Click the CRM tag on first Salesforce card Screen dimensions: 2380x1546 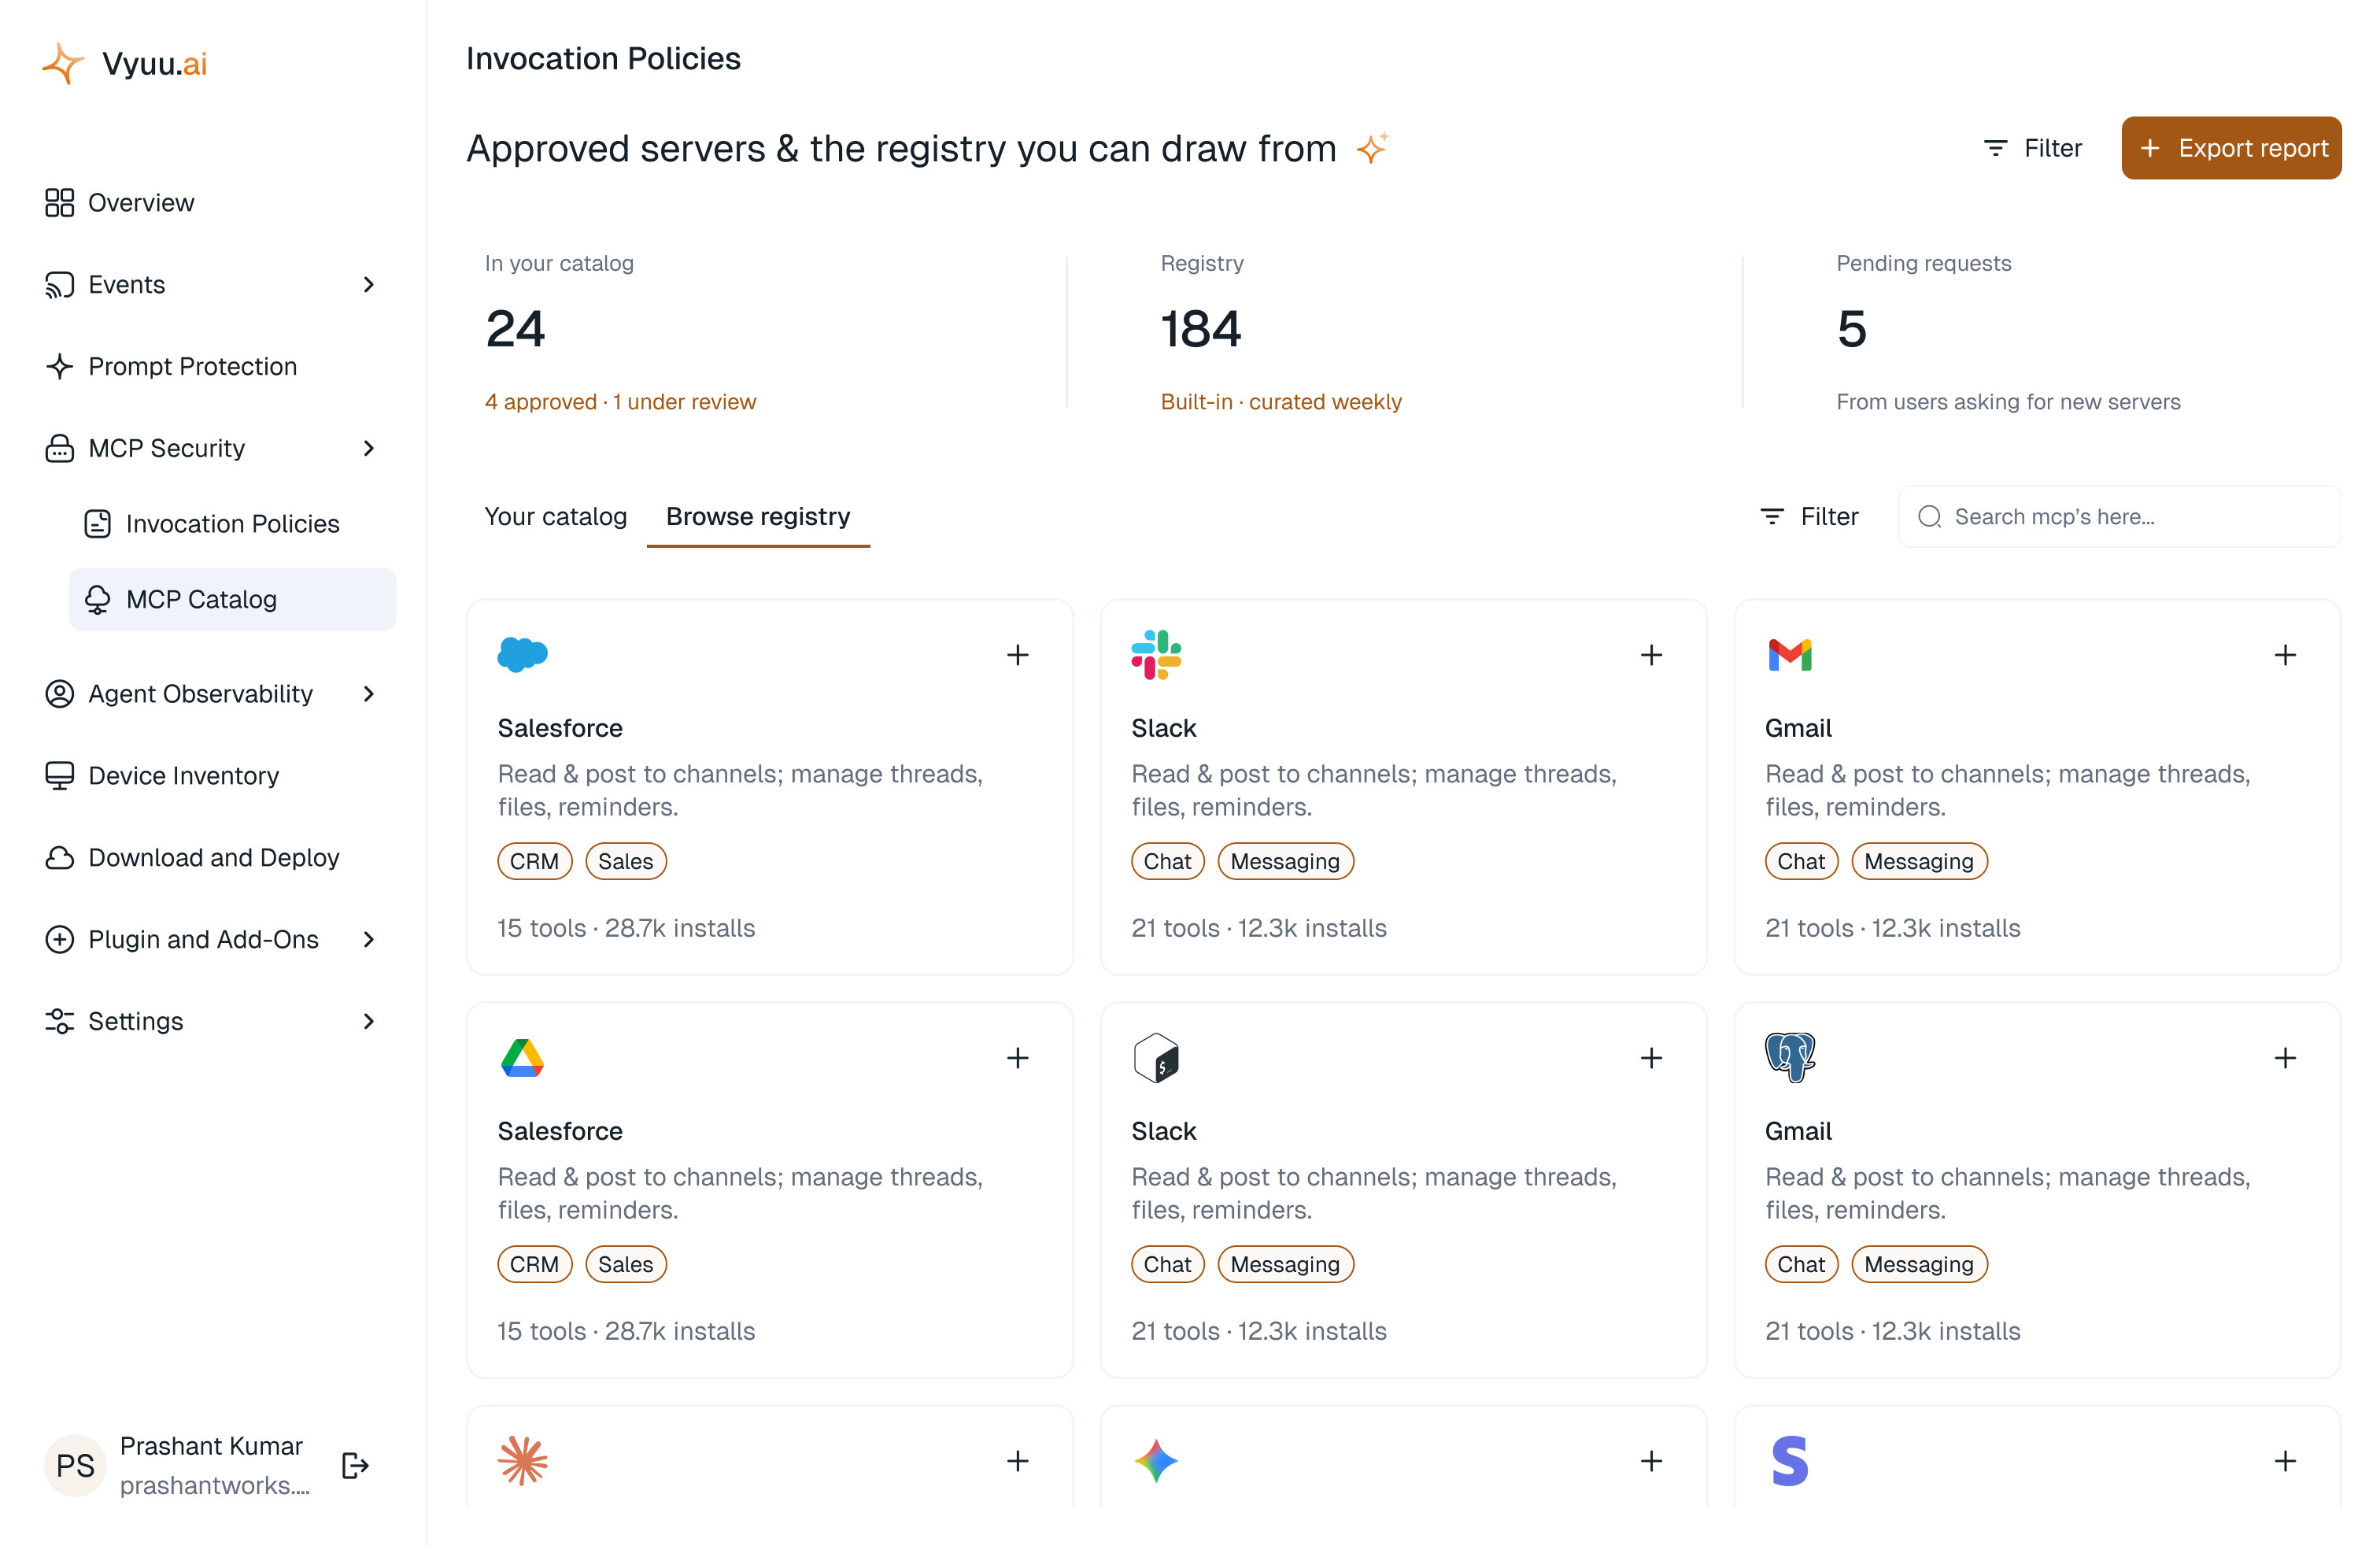point(534,861)
